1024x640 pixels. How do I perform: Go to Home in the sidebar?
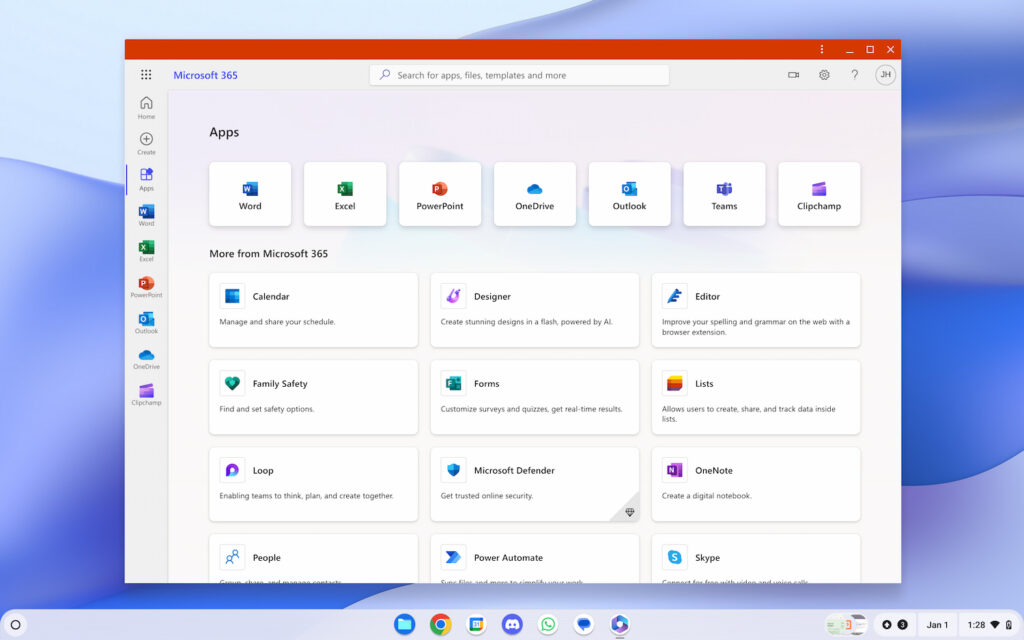coord(146,108)
